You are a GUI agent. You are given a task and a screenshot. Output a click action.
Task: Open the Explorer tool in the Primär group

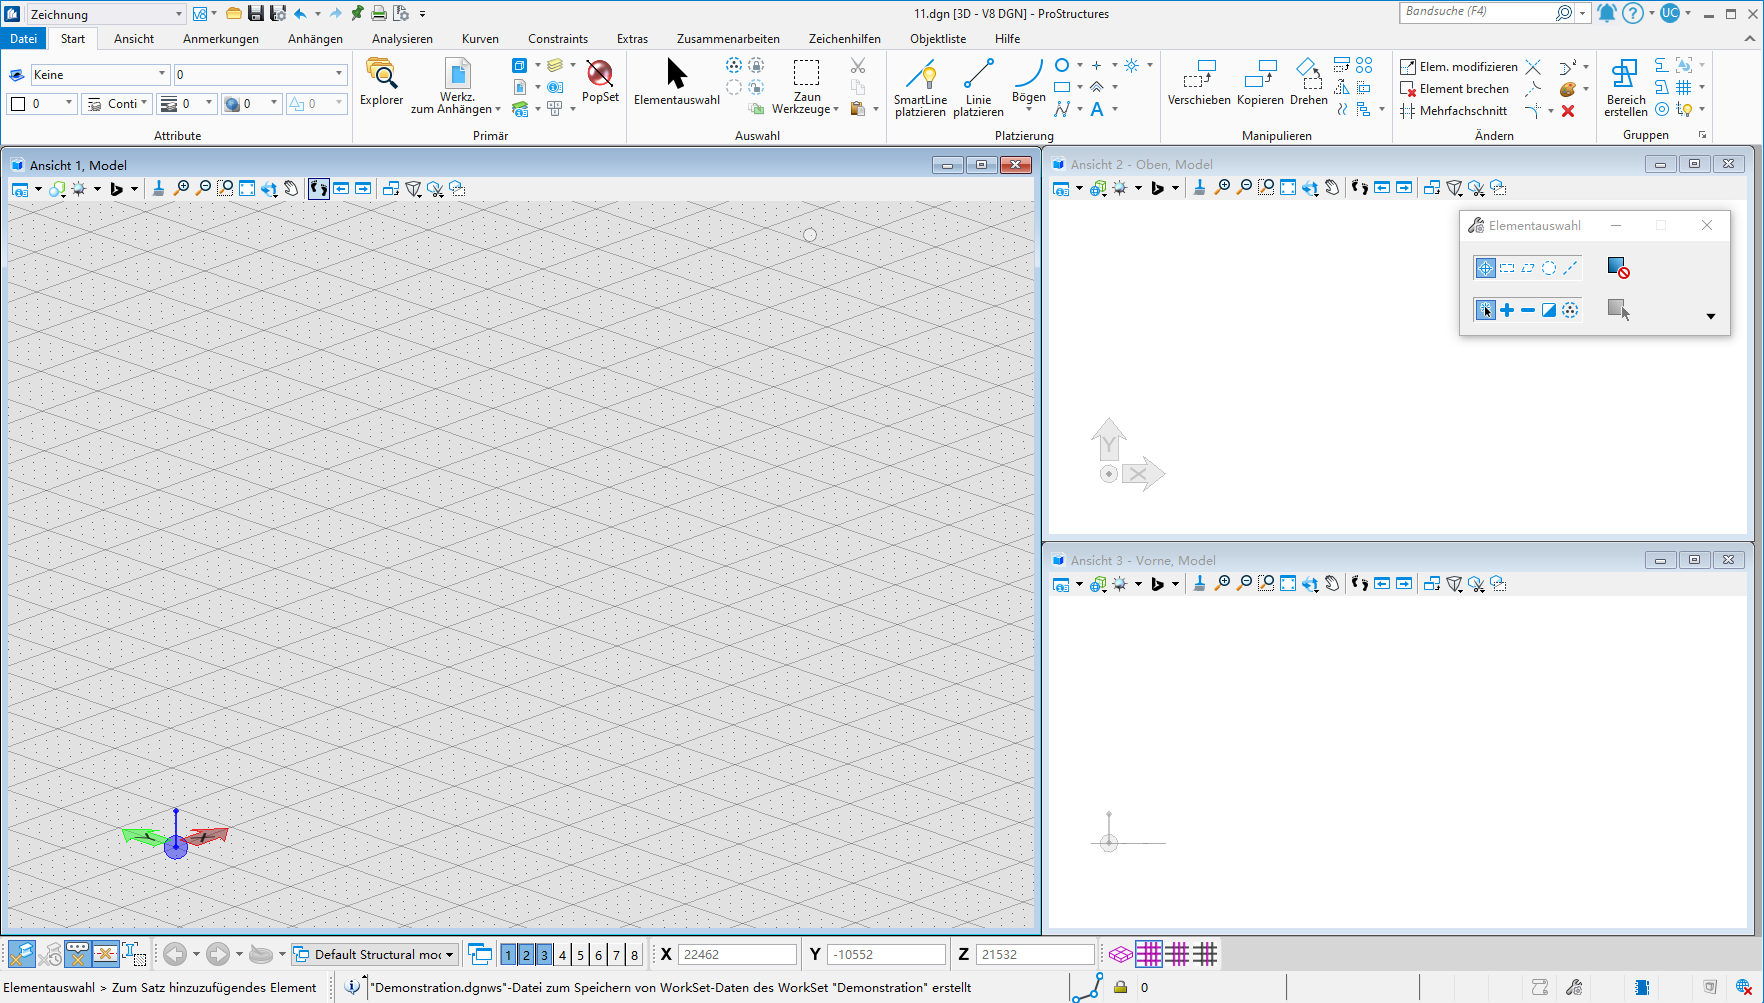tap(381, 81)
